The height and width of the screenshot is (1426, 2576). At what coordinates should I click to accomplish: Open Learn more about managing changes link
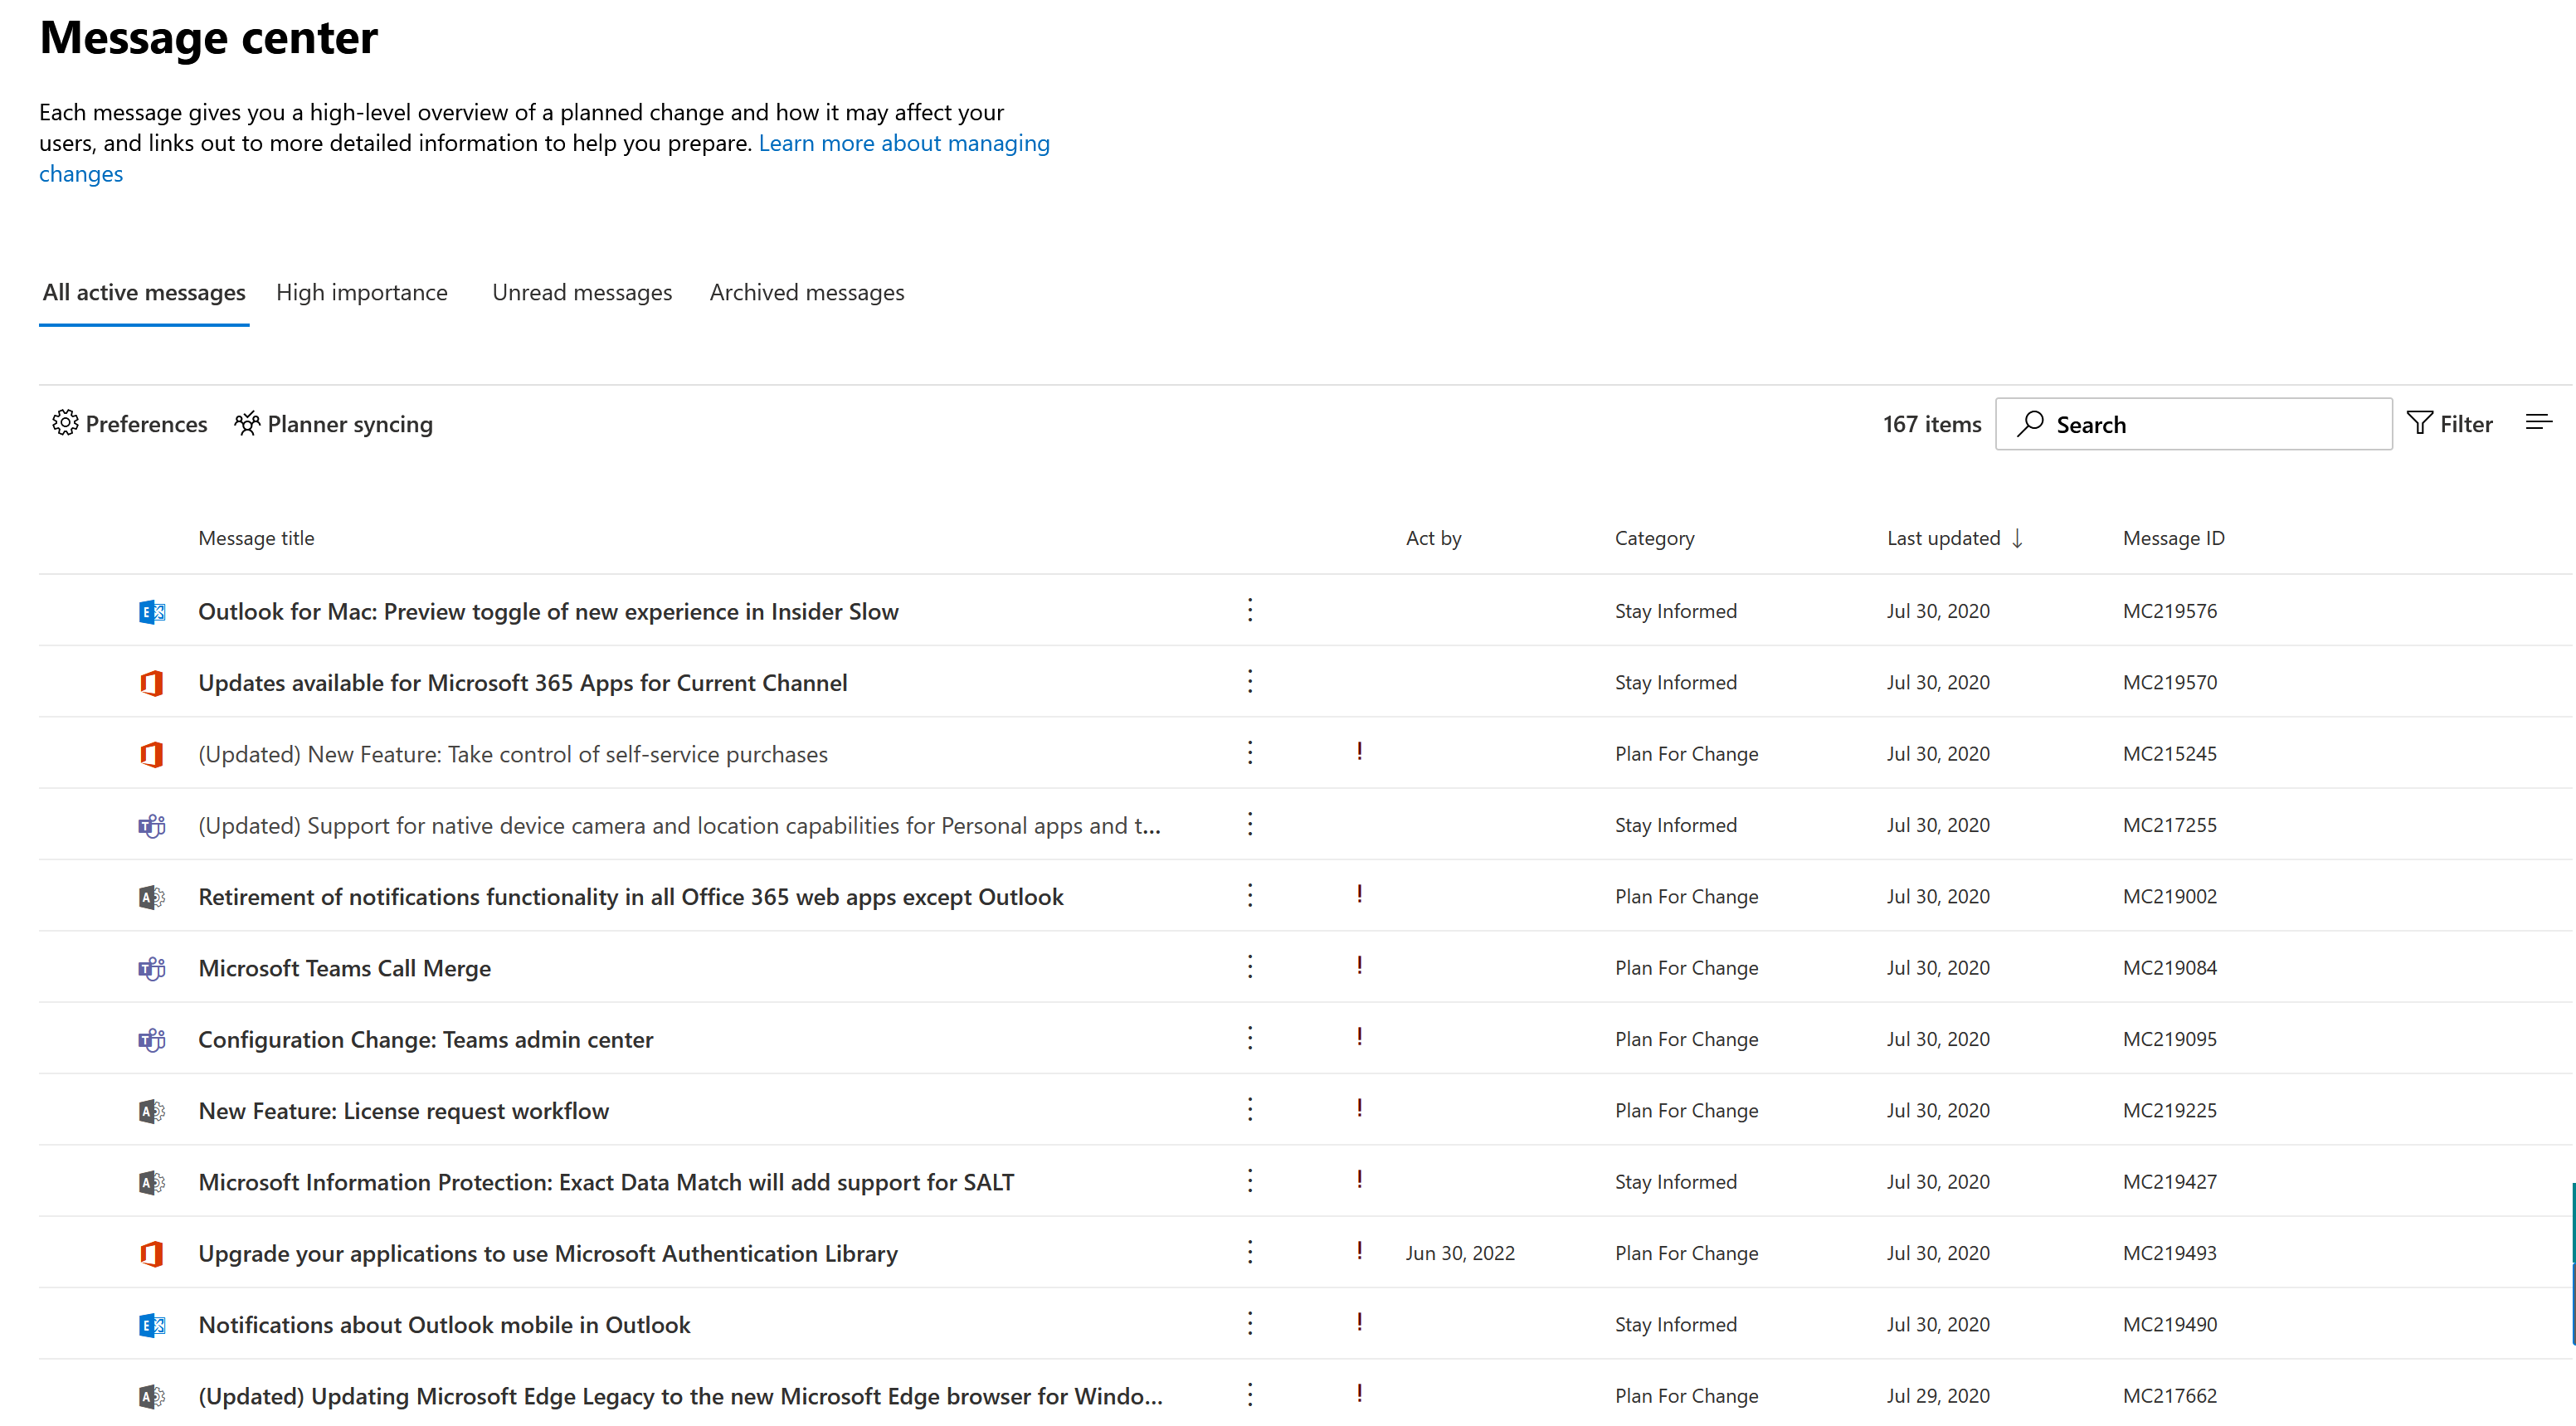pos(904,143)
